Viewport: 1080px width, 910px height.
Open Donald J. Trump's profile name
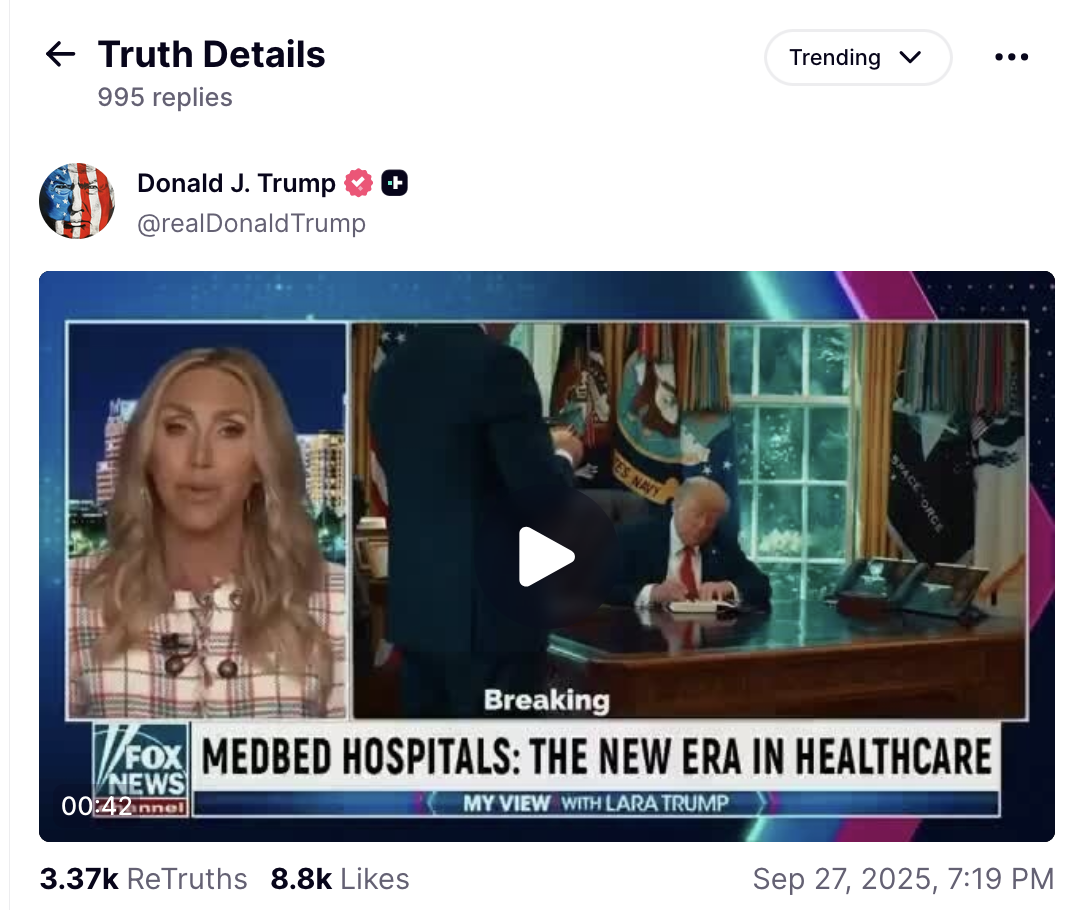coord(236,183)
